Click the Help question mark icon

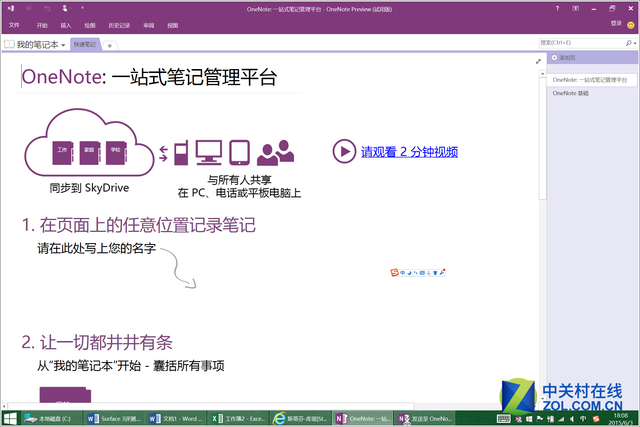tap(558, 8)
